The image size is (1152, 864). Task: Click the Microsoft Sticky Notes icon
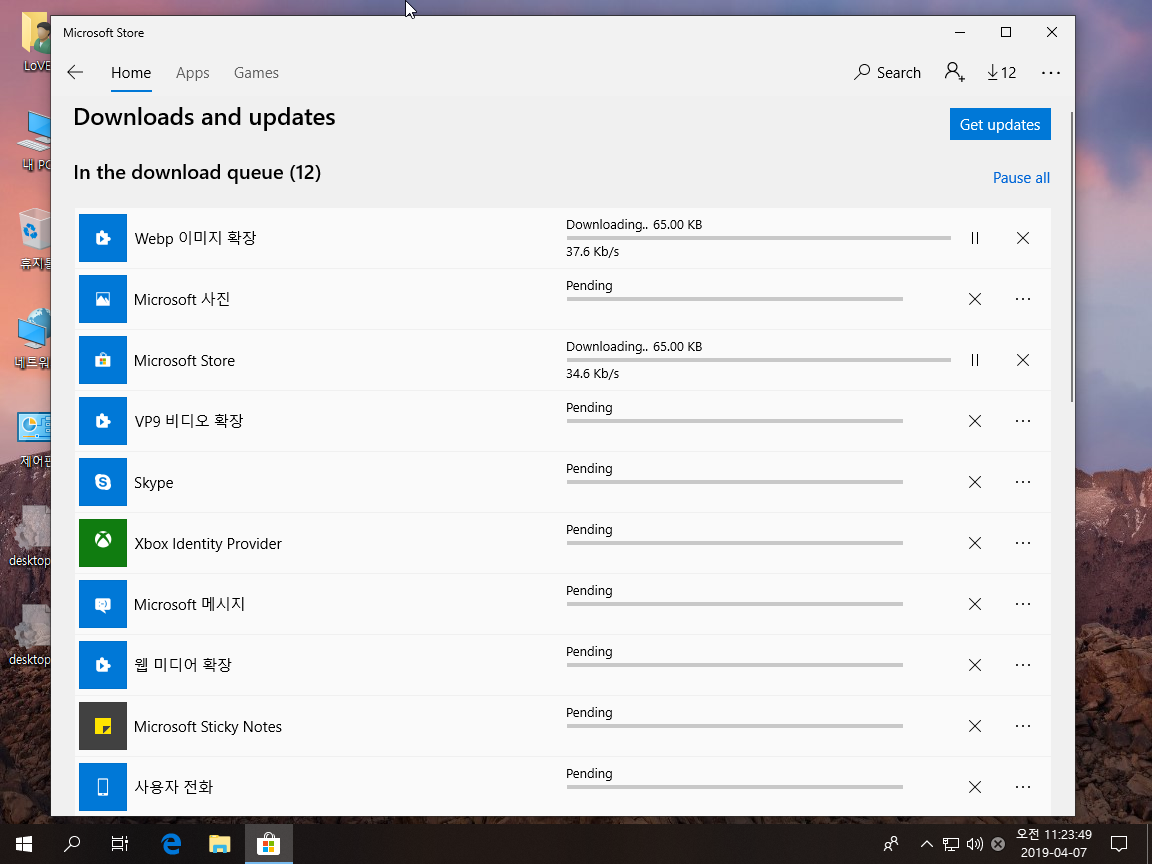tap(103, 726)
